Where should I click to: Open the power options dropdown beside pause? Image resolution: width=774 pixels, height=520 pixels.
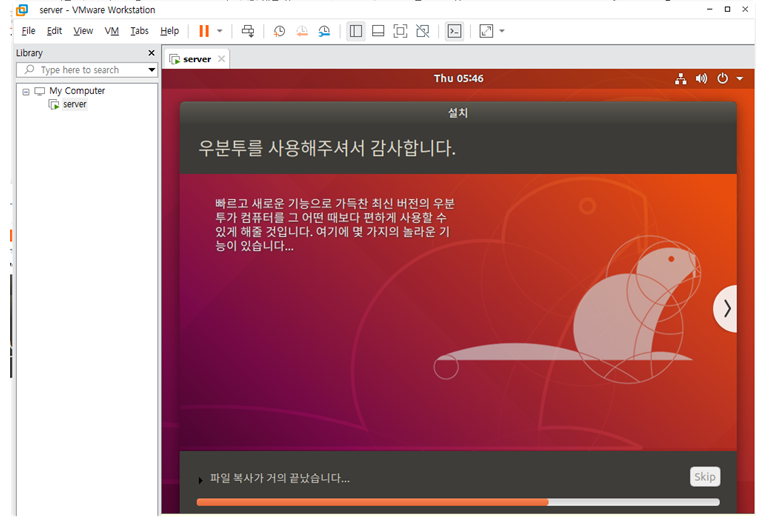(x=220, y=31)
